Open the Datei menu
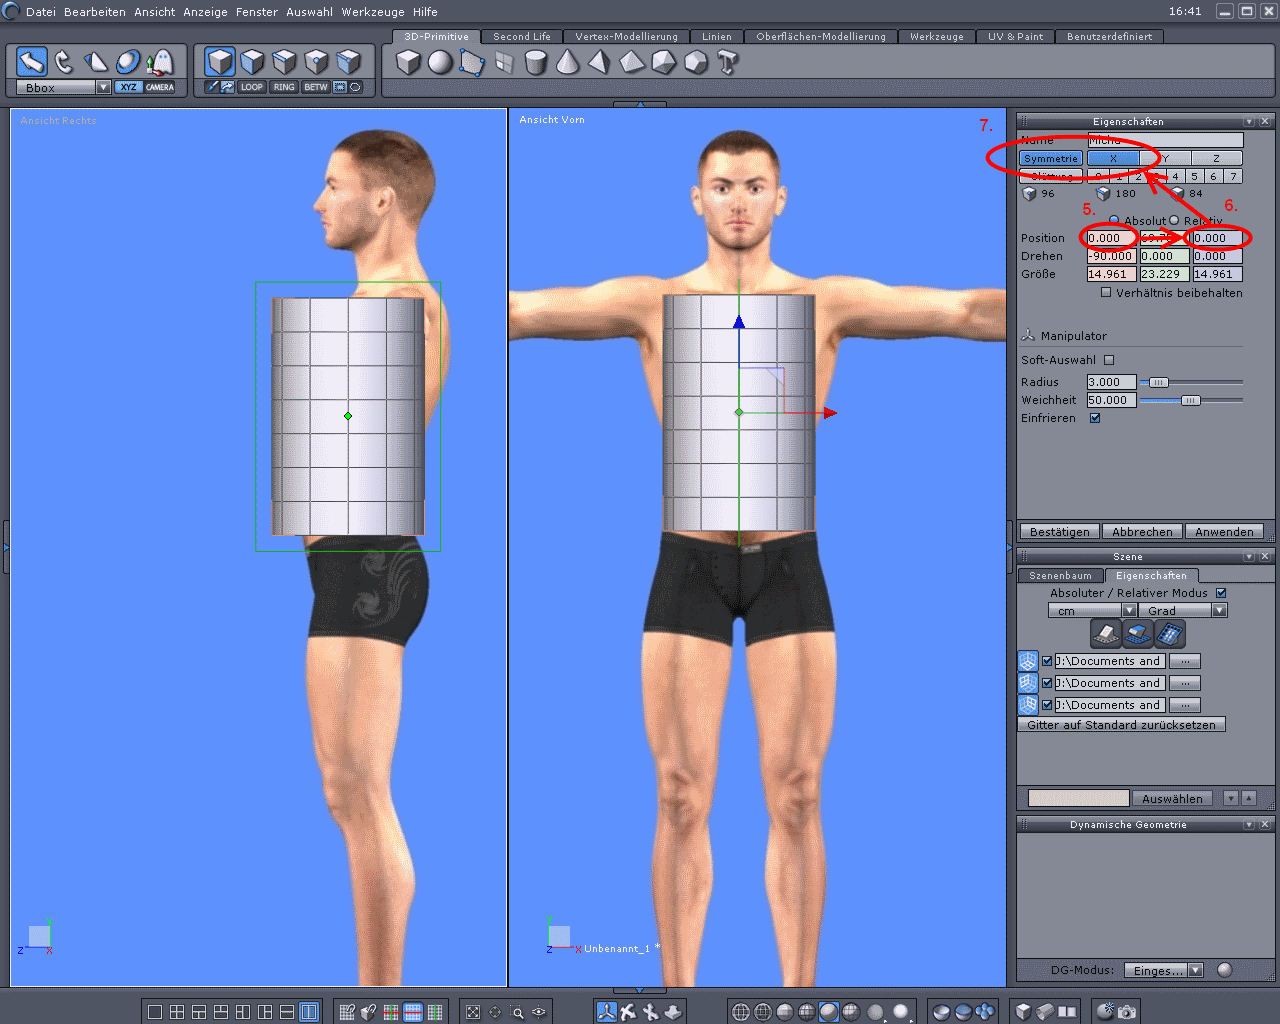1280x1024 pixels. tap(41, 12)
